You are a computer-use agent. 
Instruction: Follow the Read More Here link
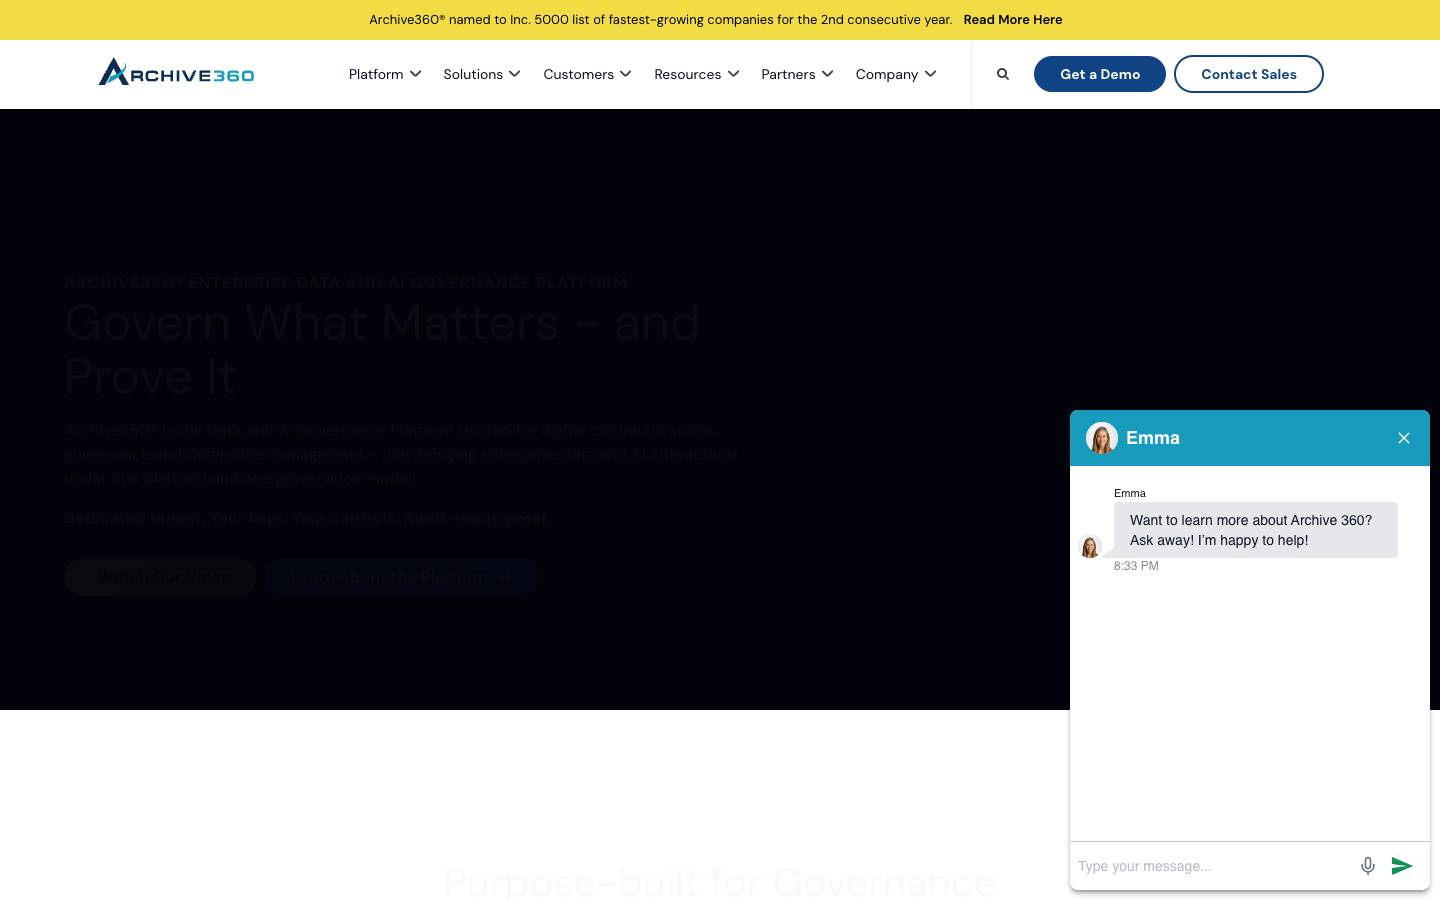pyautogui.click(x=1013, y=19)
